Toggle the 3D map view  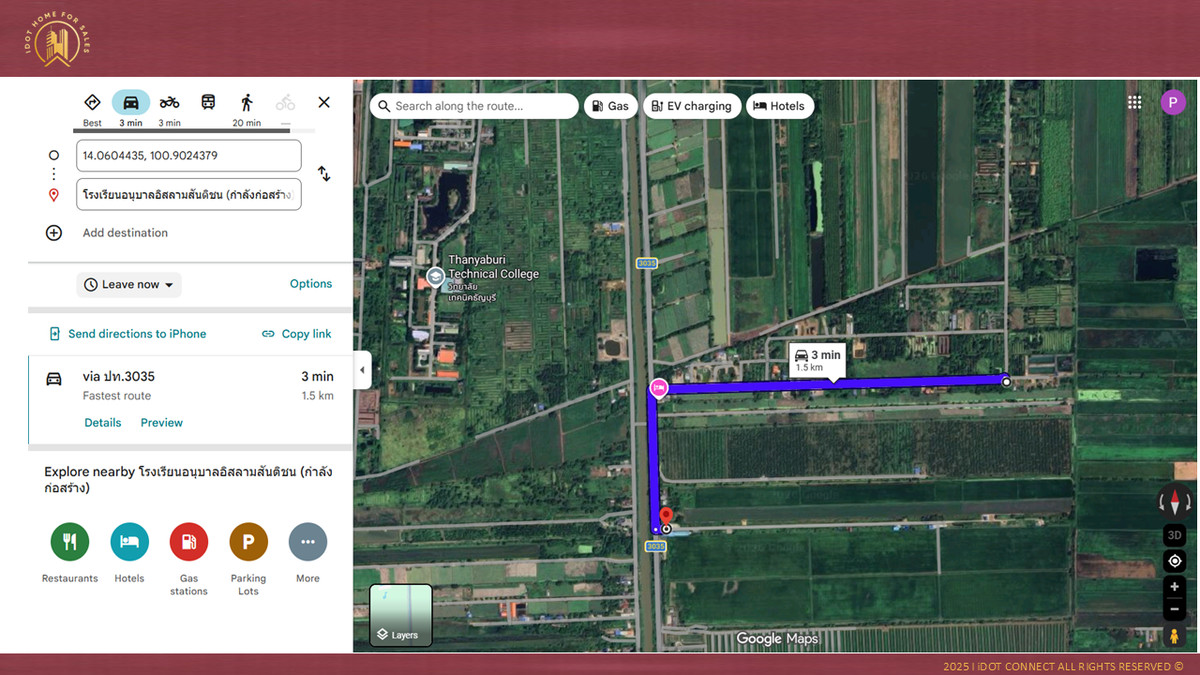1175,535
